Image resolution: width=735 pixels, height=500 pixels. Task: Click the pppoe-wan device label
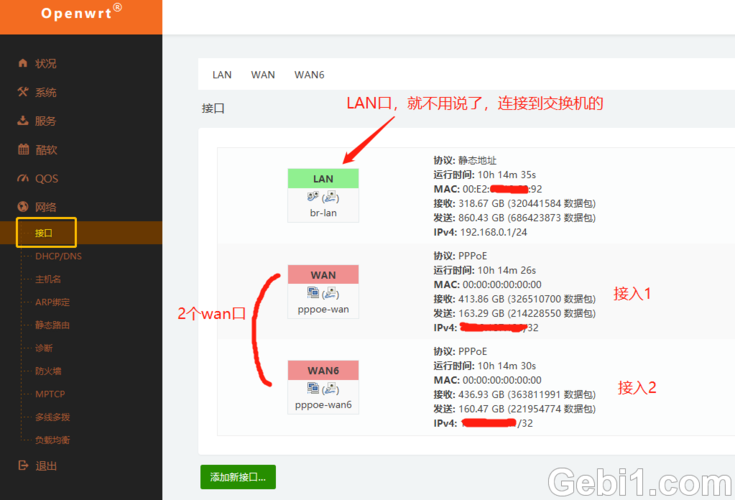point(323,309)
